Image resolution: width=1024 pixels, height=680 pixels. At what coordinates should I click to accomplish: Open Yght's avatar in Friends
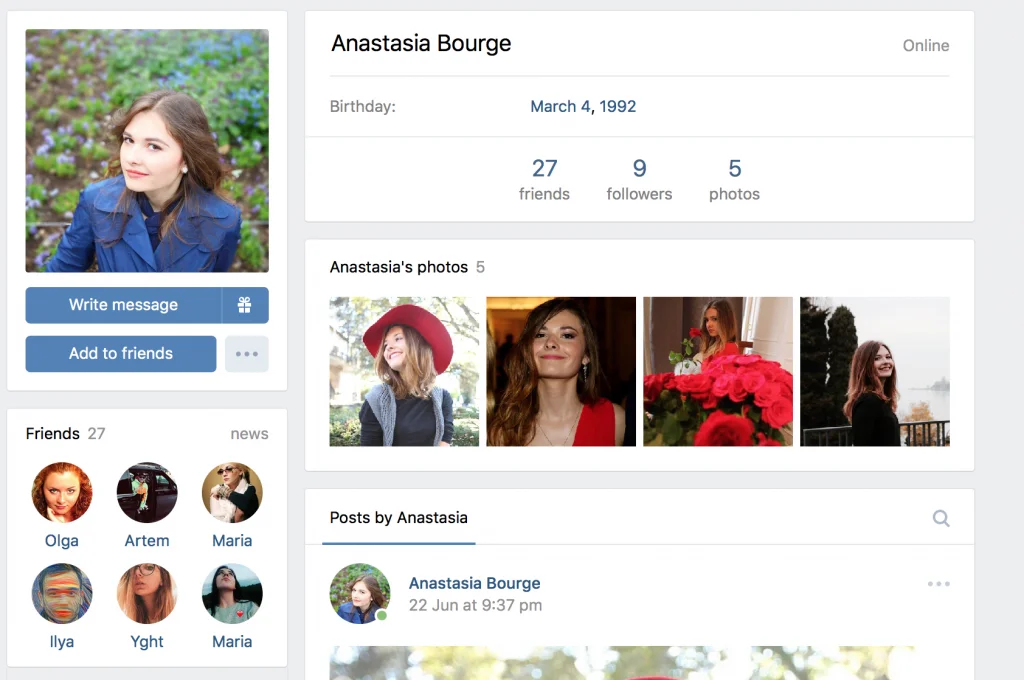(147, 594)
